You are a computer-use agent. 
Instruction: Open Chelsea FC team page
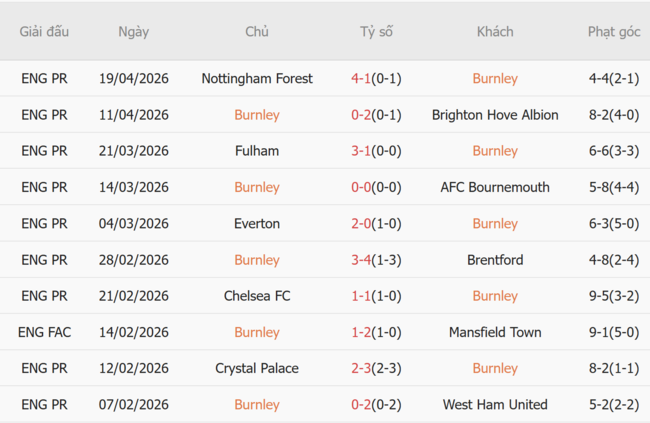pyautogui.click(x=257, y=296)
